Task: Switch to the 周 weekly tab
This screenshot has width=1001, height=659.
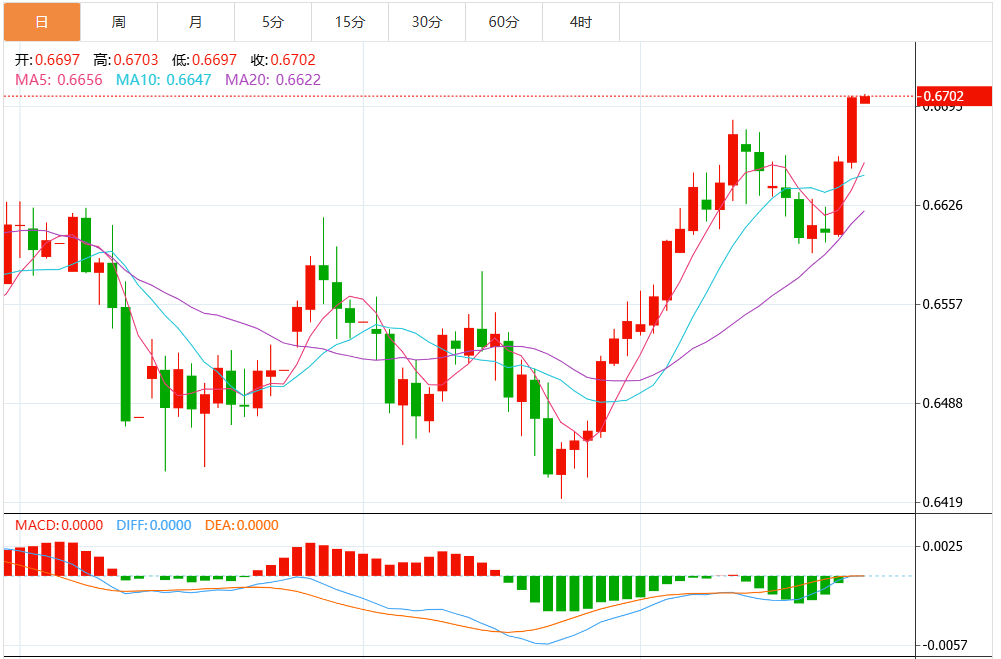Action: point(119,21)
